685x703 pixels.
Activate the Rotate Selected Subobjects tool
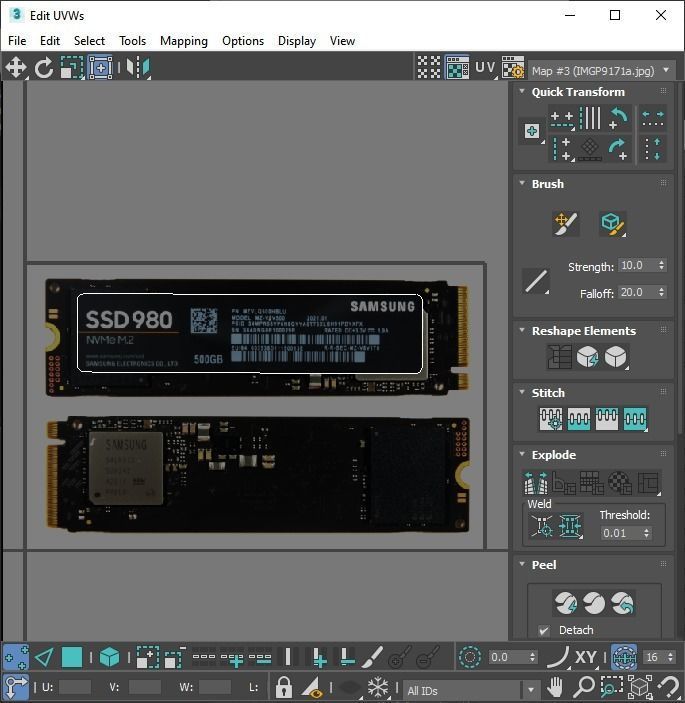pyautogui.click(x=44, y=68)
